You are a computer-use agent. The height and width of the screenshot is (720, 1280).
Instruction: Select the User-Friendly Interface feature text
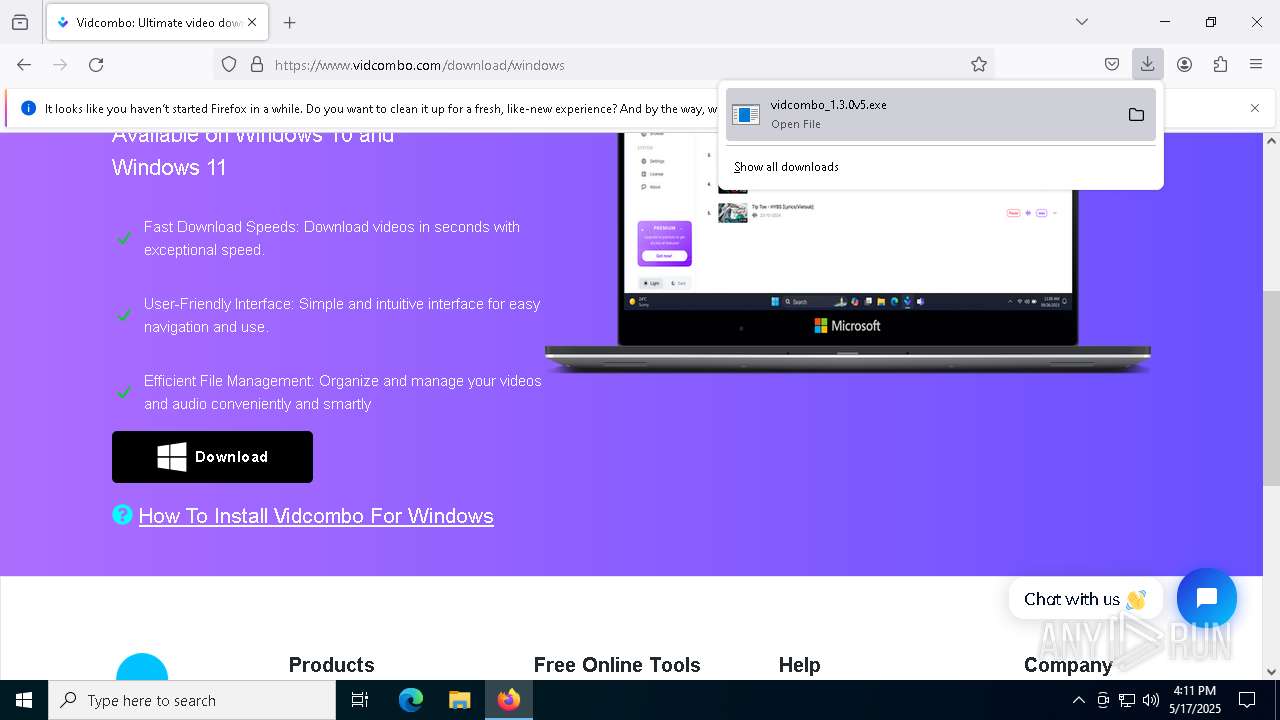pyautogui.click(x=342, y=315)
